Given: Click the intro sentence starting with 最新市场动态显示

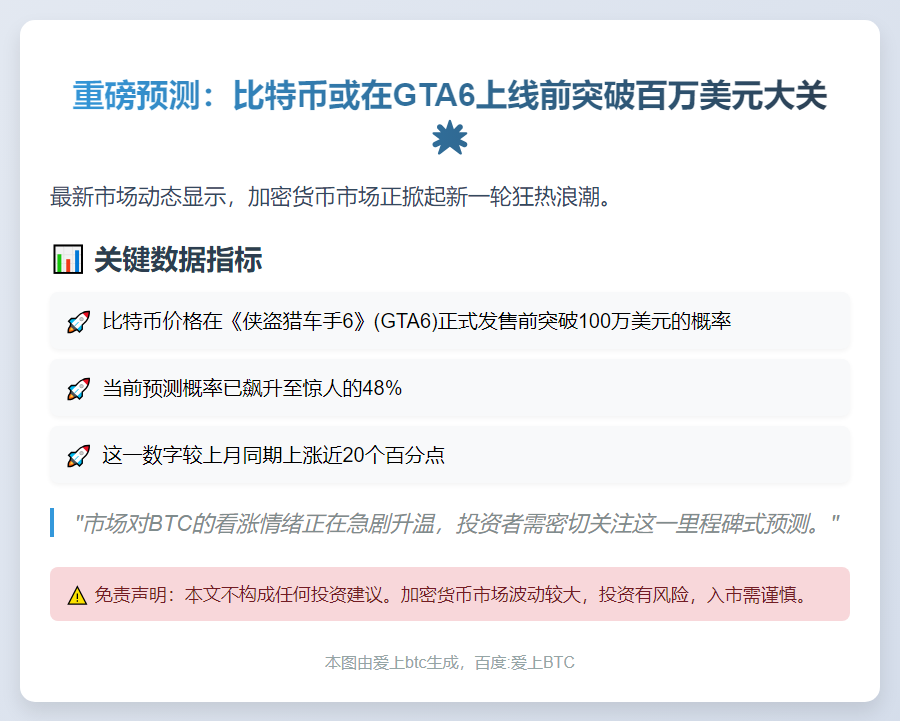Looking at the screenshot, I should [332, 197].
